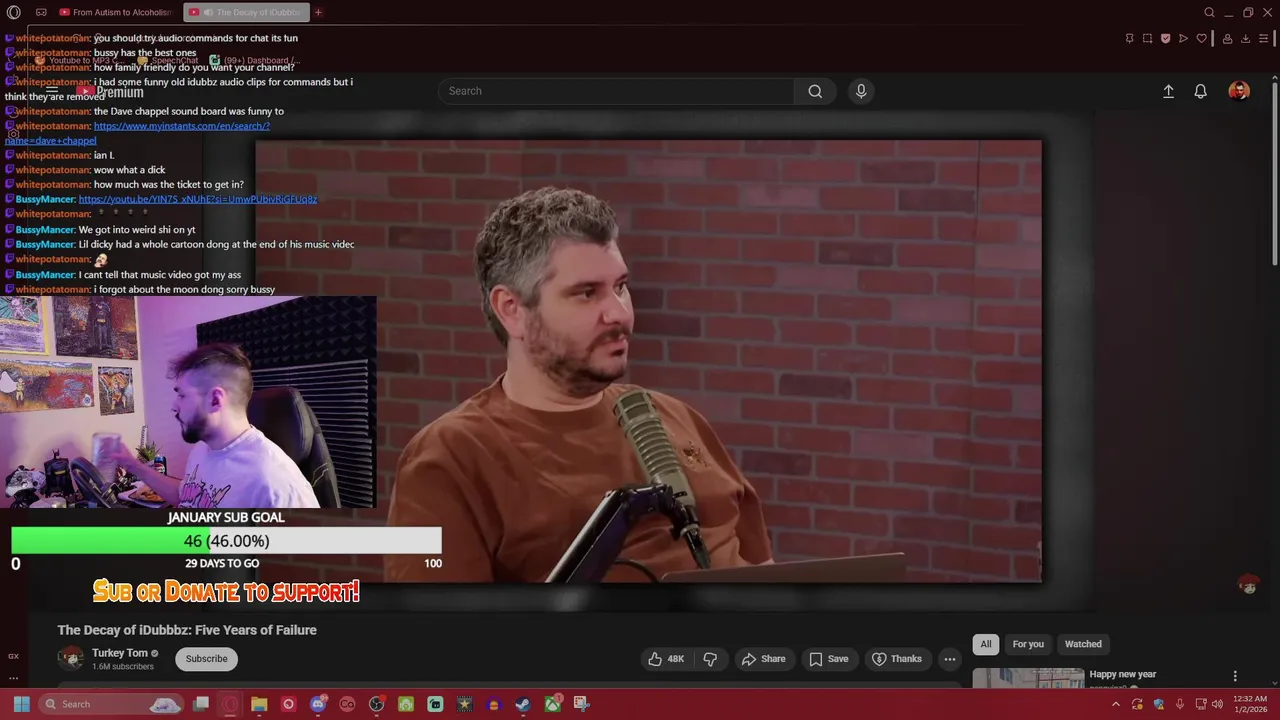Open Opera workspaces icon beside tabs
1280x720 pixels.
[x=41, y=12]
